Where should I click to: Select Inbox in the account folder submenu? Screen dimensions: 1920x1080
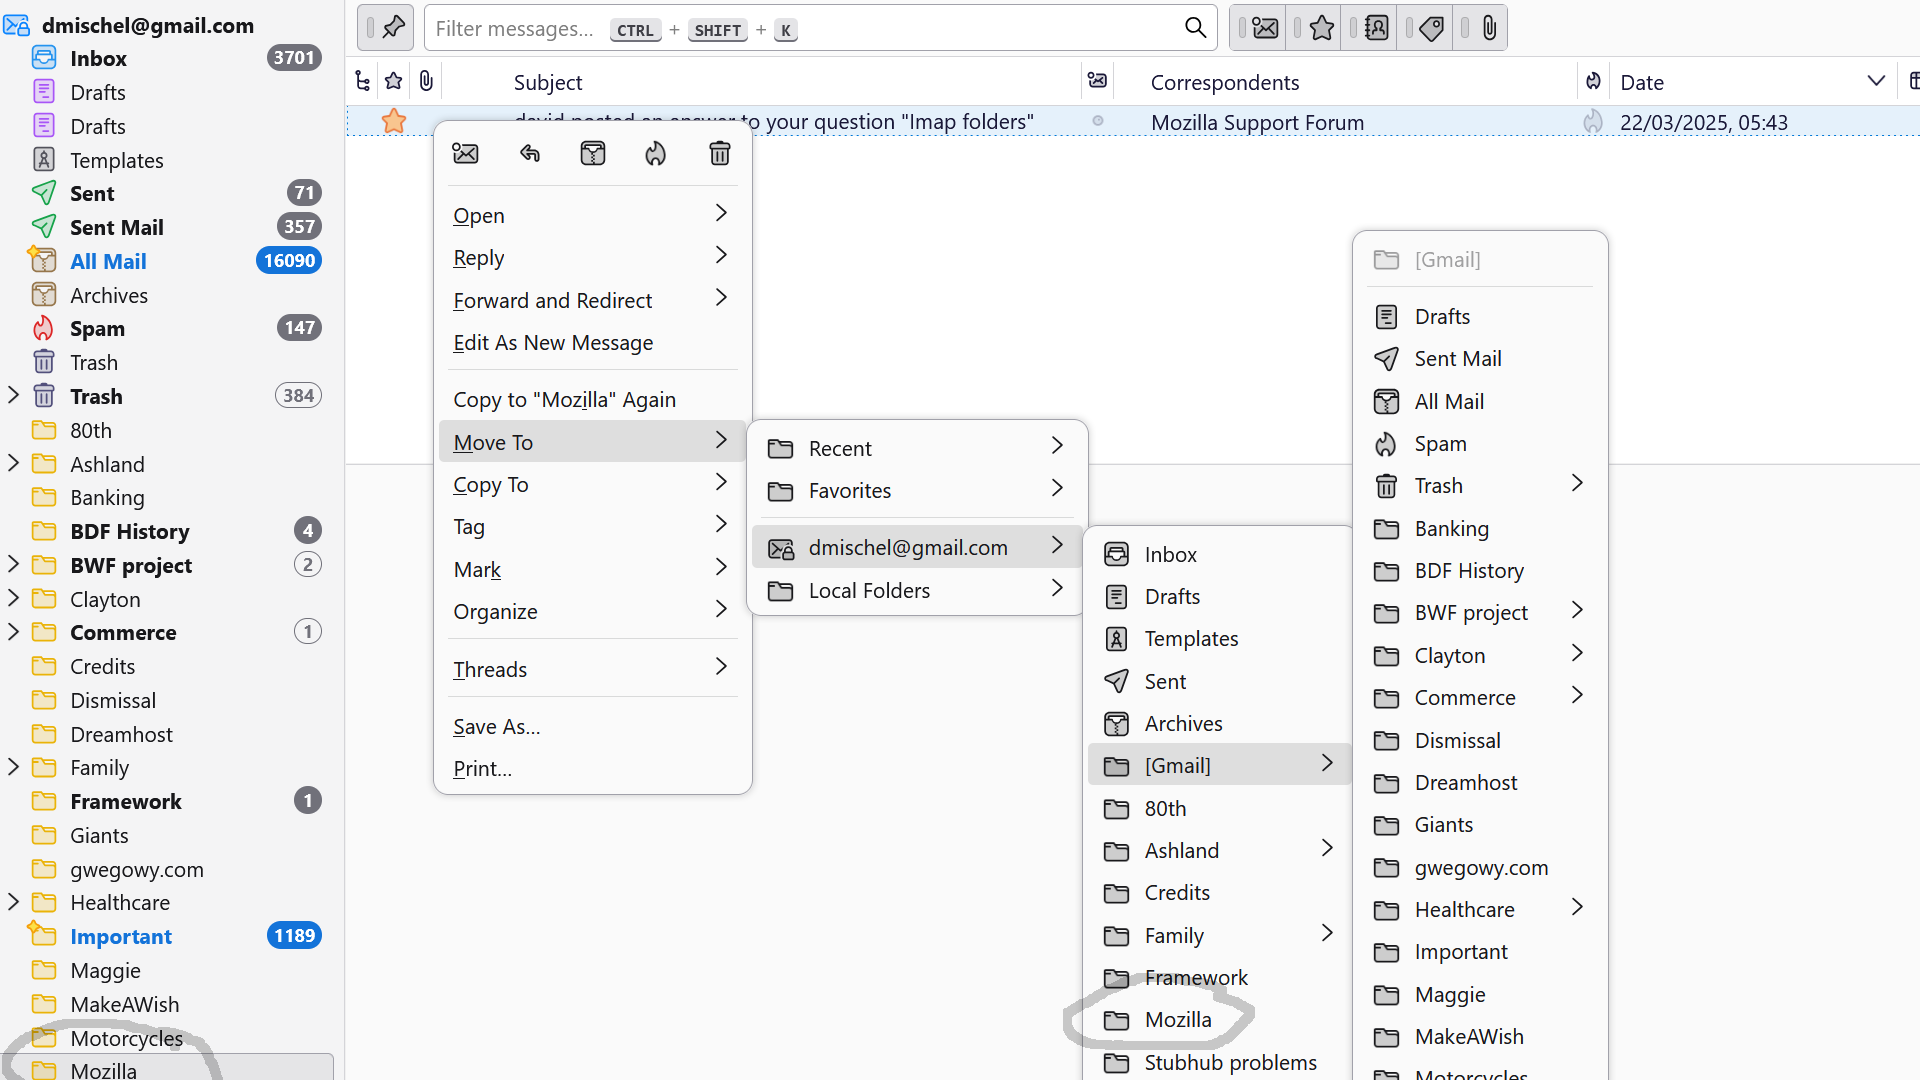pyautogui.click(x=1219, y=554)
